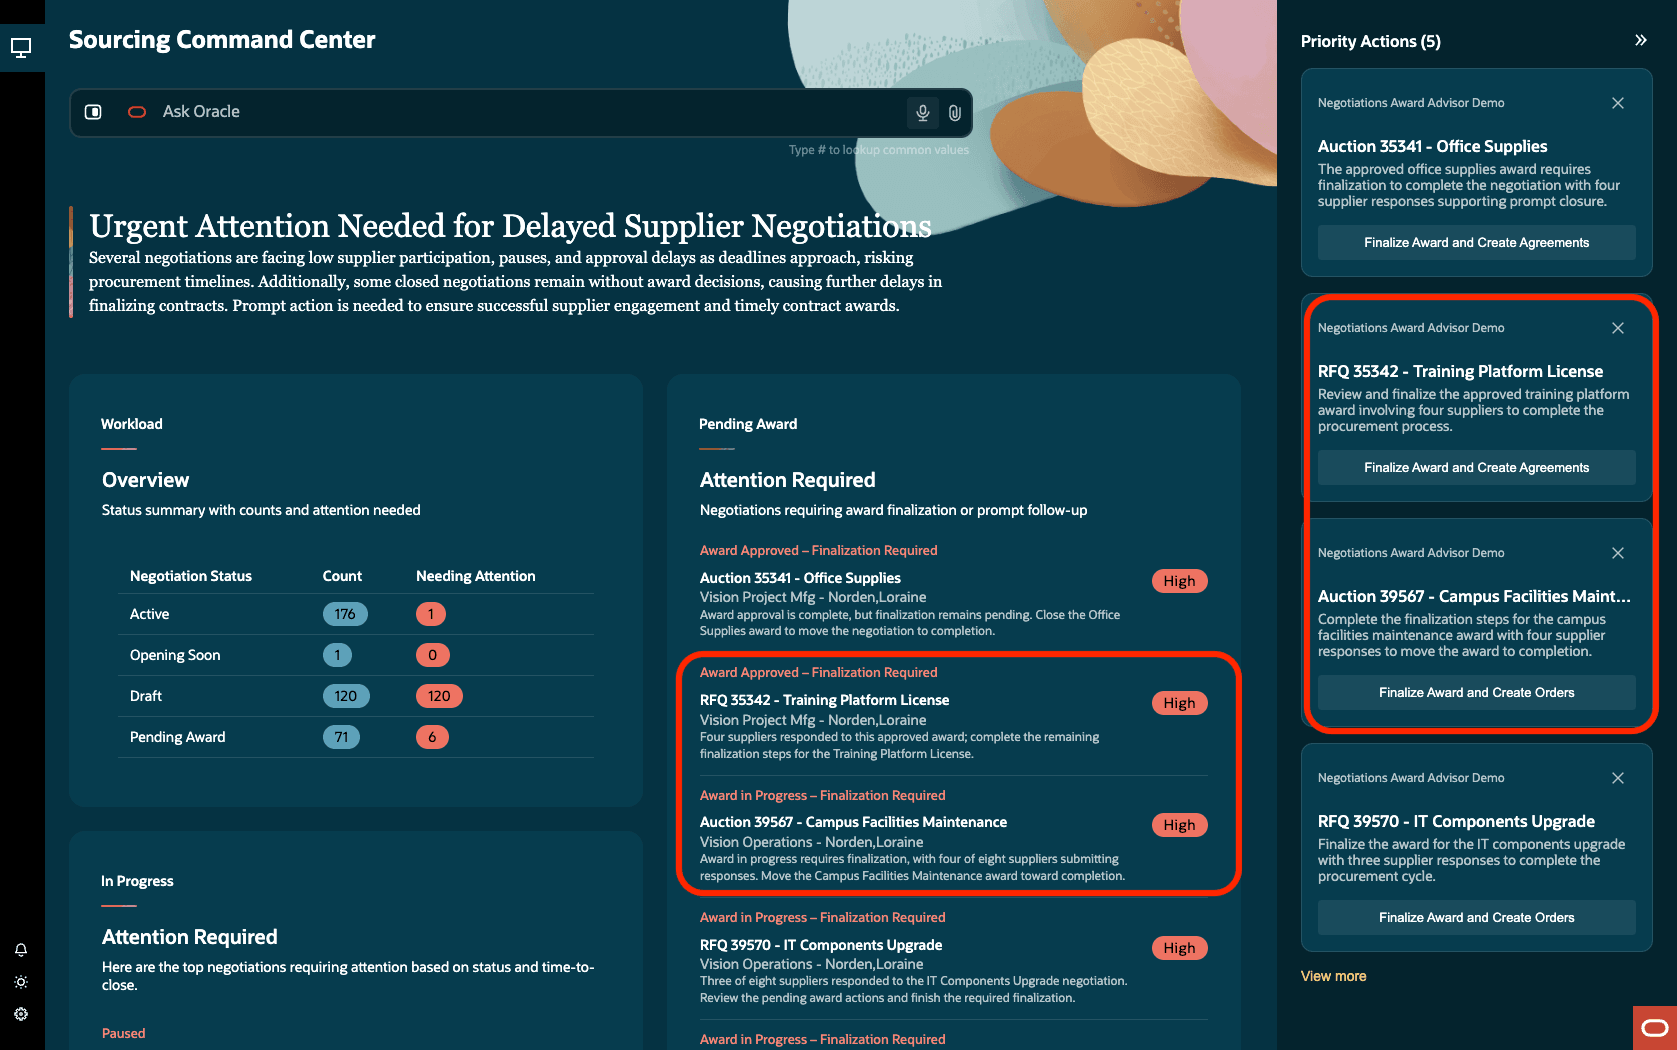Dismiss the RFQ 39570 IT Components card

pos(1618,778)
